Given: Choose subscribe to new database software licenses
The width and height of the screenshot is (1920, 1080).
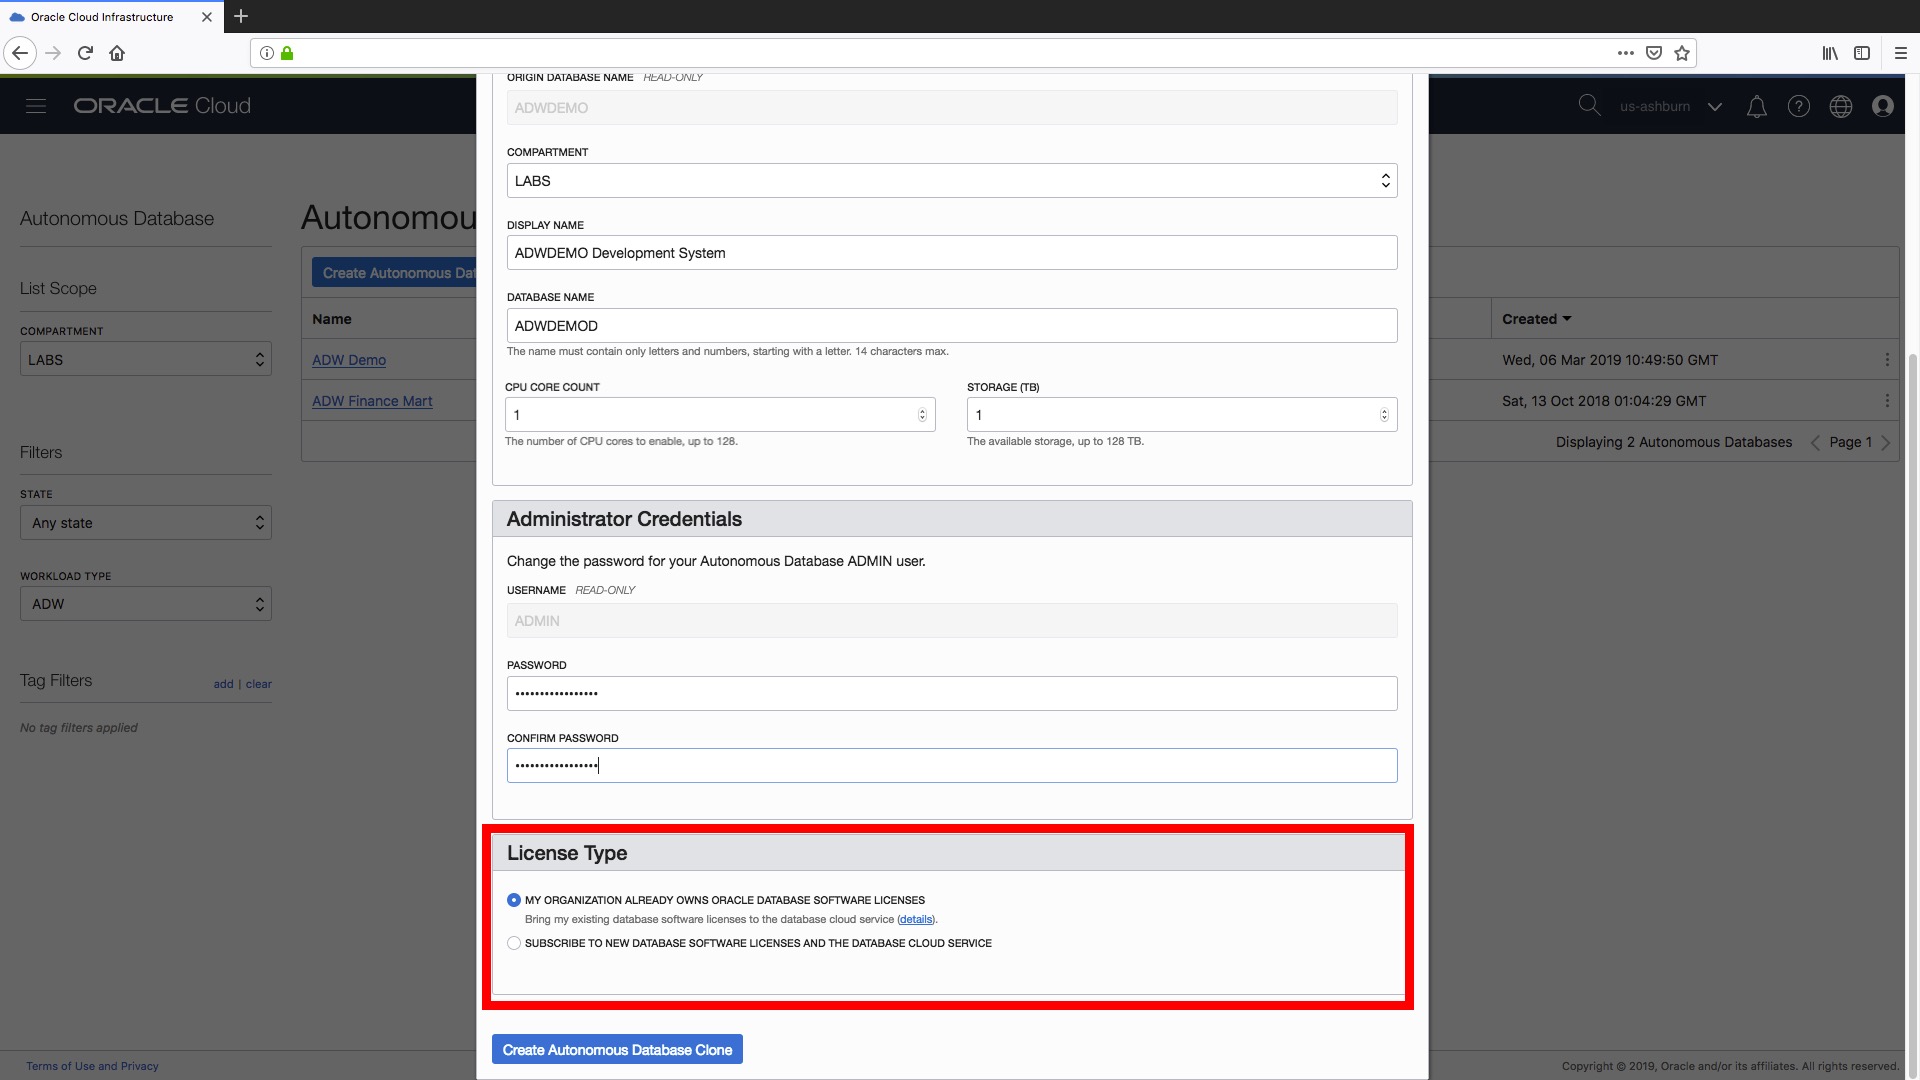Looking at the screenshot, I should pyautogui.click(x=513, y=943).
